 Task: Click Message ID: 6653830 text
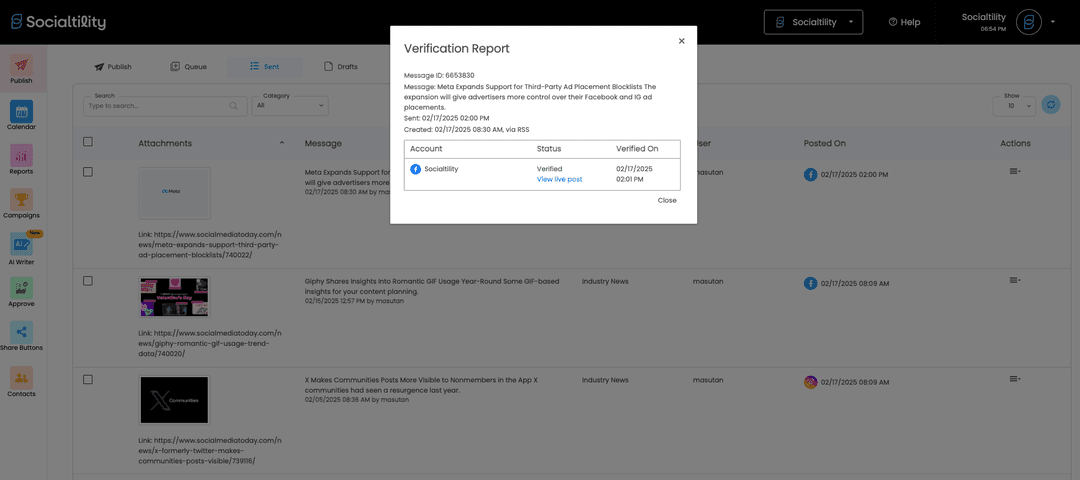tap(439, 75)
